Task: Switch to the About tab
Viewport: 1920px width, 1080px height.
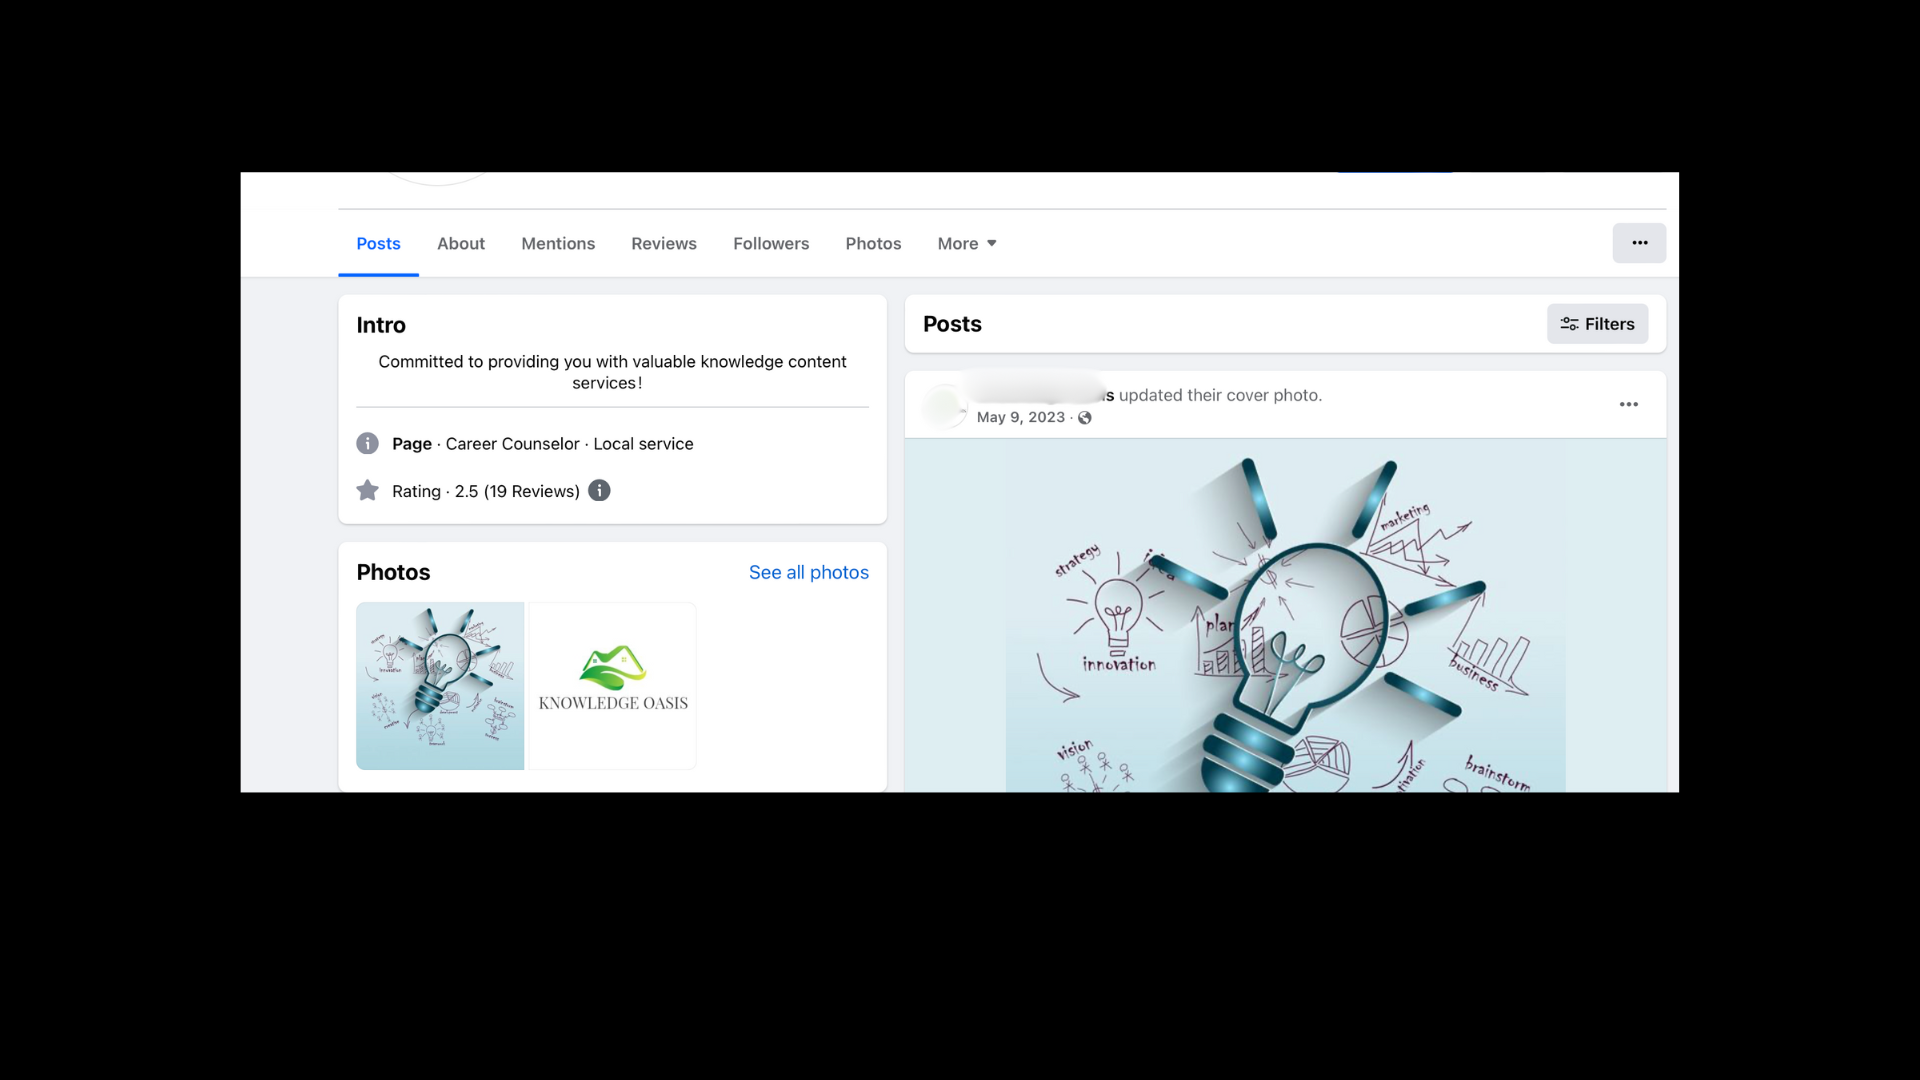Action: (x=460, y=244)
